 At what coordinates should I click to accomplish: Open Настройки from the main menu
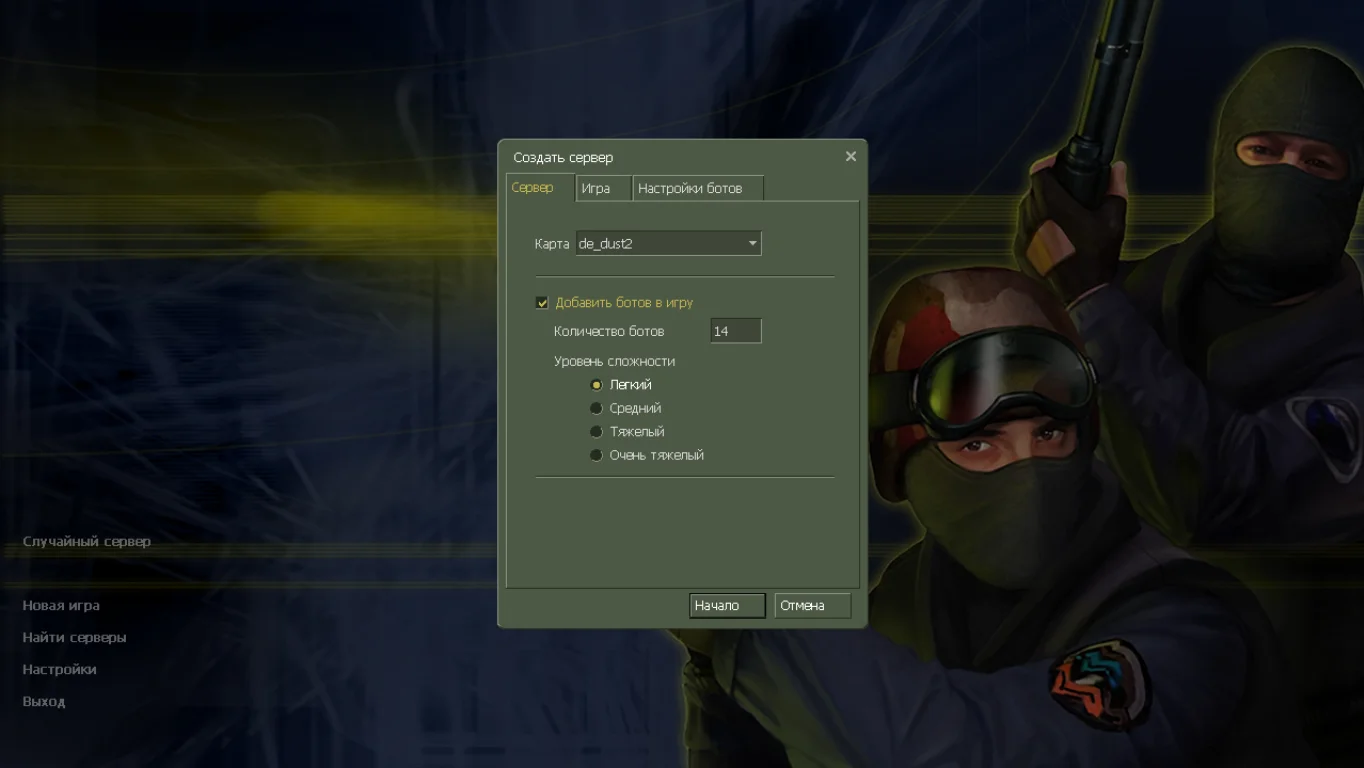[59, 669]
